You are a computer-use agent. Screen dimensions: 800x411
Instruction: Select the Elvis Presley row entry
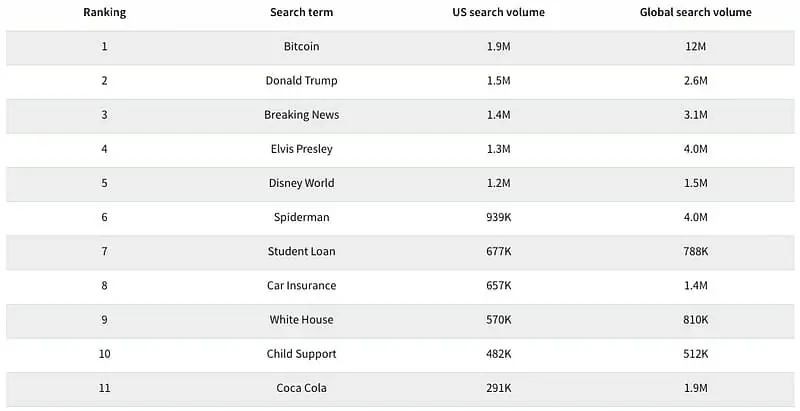point(301,149)
